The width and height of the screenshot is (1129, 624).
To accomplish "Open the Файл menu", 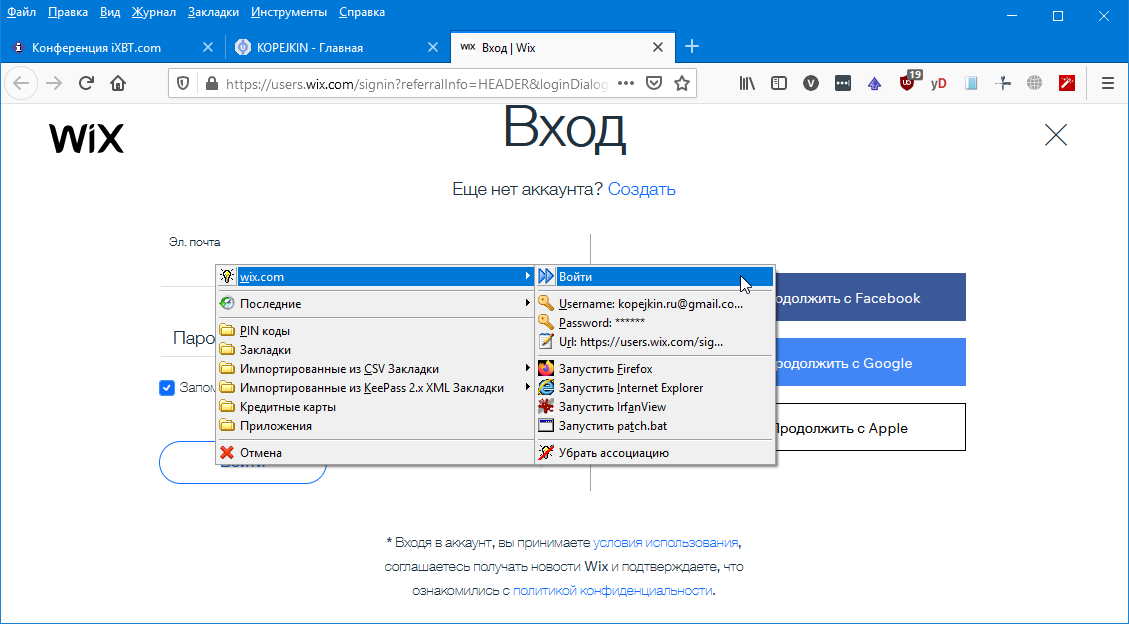I will [x=22, y=12].
